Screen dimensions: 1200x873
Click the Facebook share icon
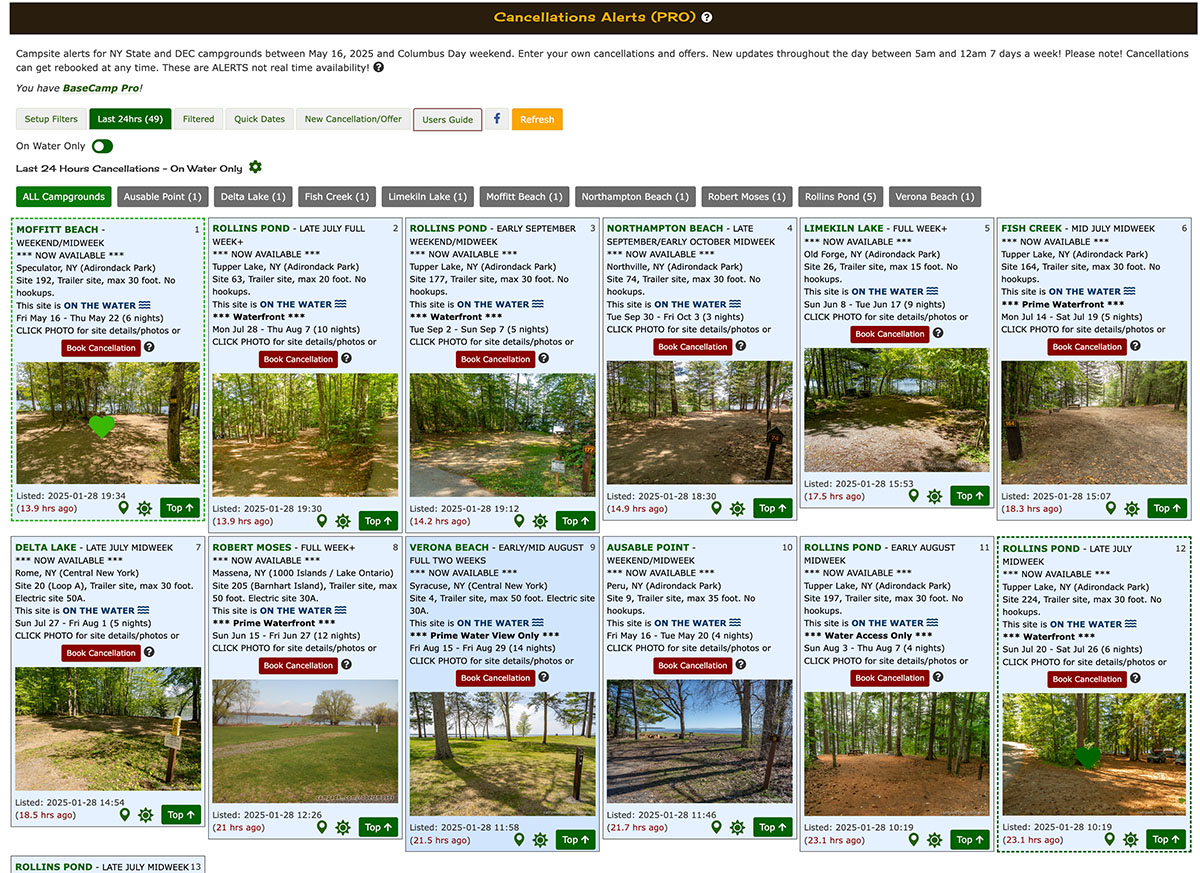[497, 119]
